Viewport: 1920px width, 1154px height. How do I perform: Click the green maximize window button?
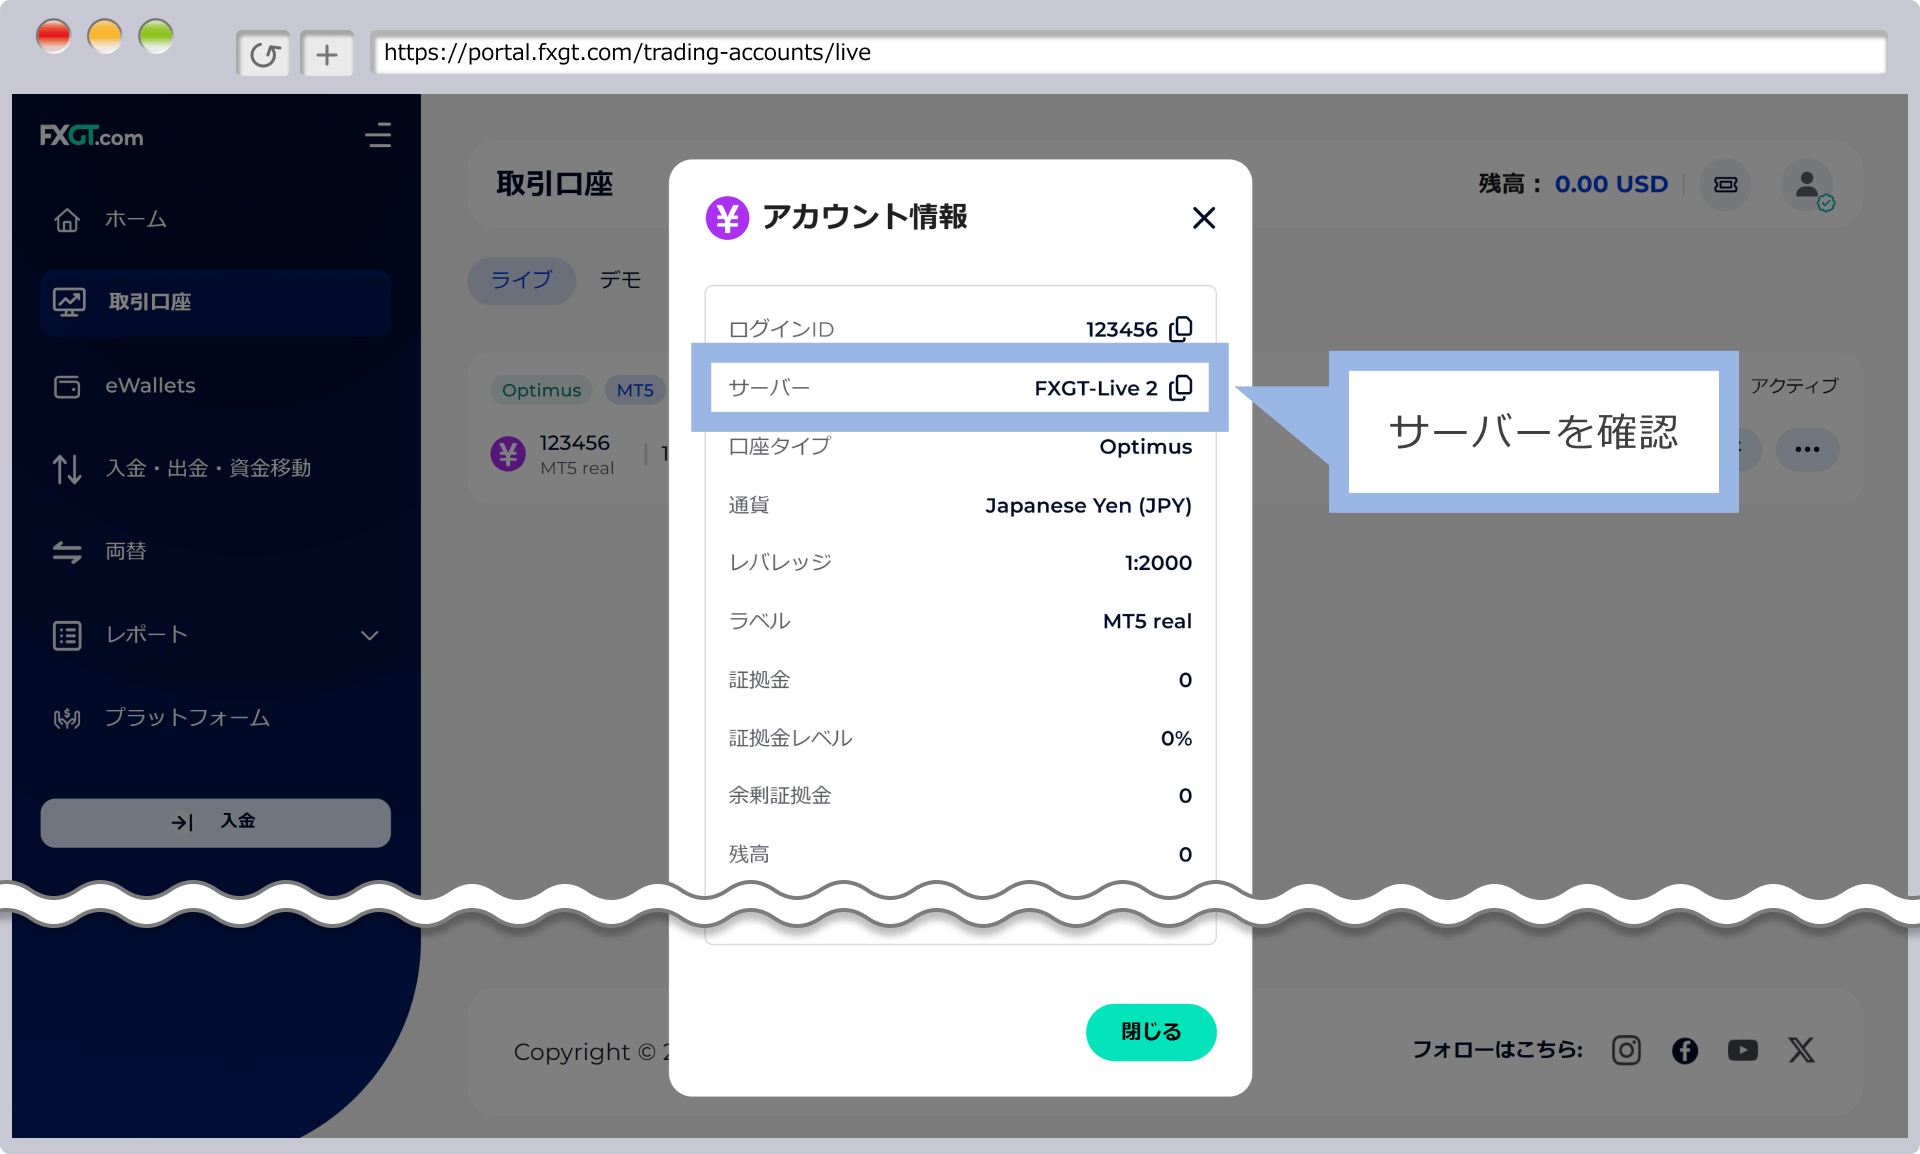tap(156, 37)
